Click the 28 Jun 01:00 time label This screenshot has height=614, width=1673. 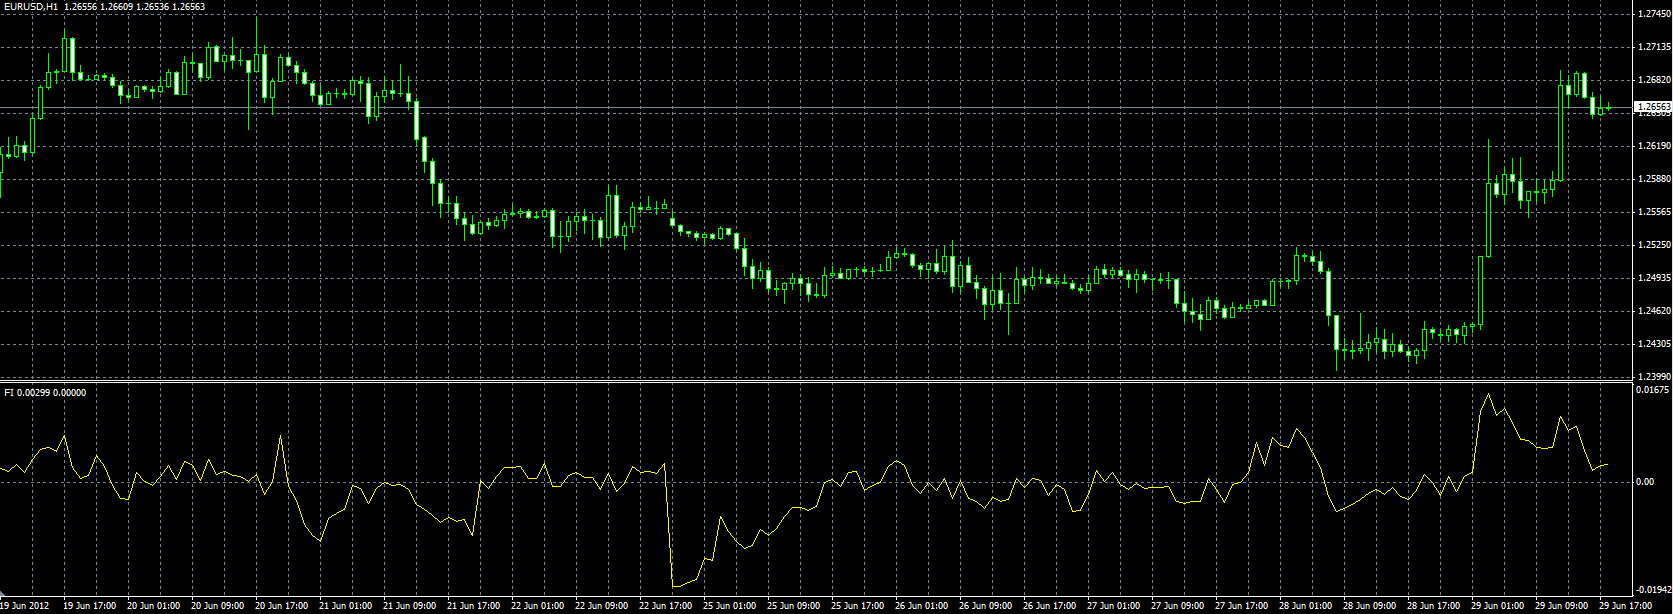[1306, 606]
